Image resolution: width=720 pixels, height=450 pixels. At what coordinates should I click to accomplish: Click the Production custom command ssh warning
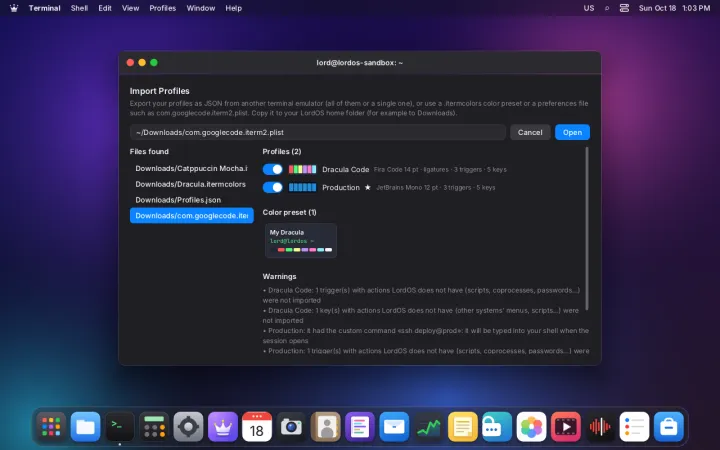point(426,336)
